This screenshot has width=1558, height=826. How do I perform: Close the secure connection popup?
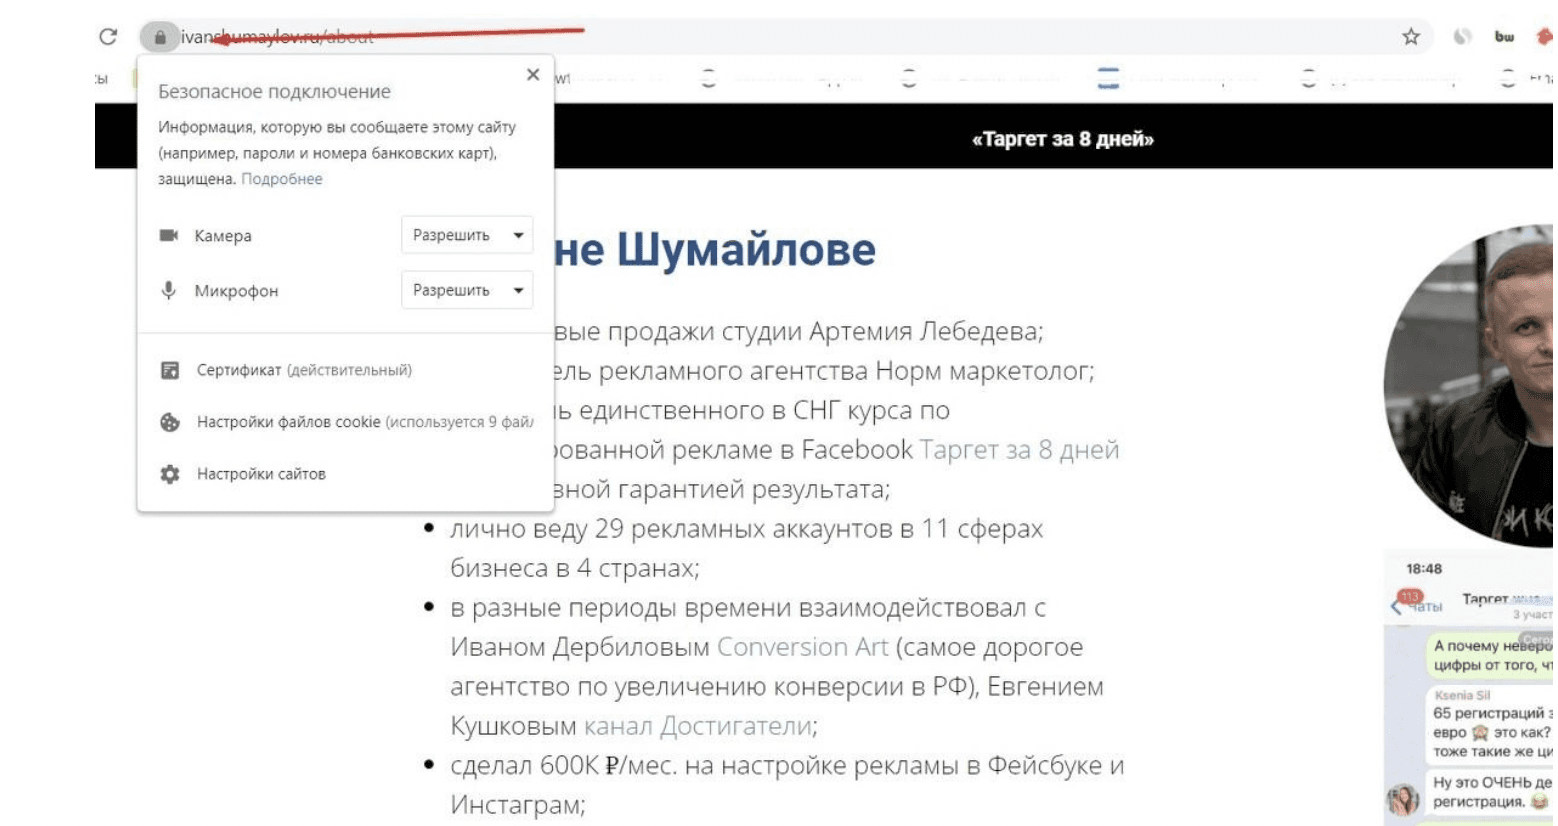click(x=533, y=75)
